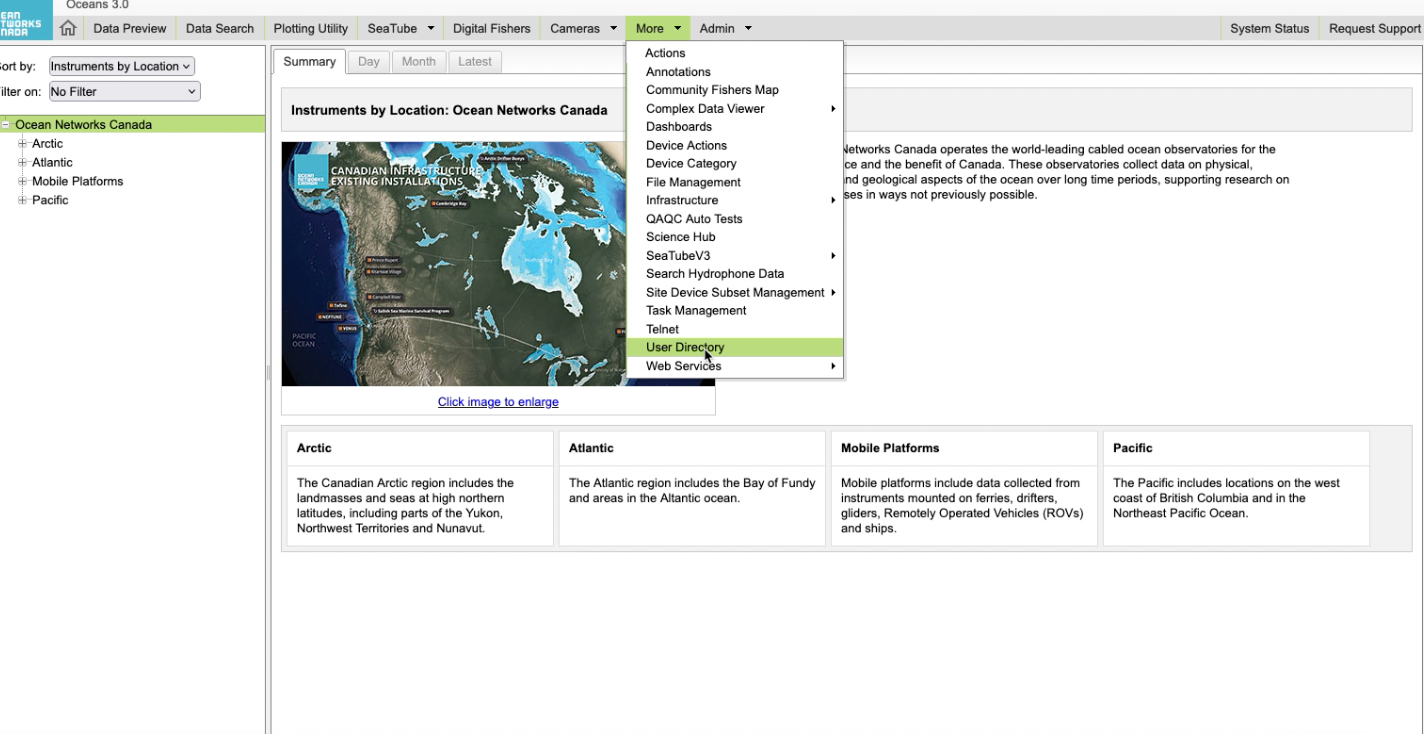This screenshot has width=1424, height=734.
Task: Open Site Device Subset Management submenu
Action: click(734, 292)
